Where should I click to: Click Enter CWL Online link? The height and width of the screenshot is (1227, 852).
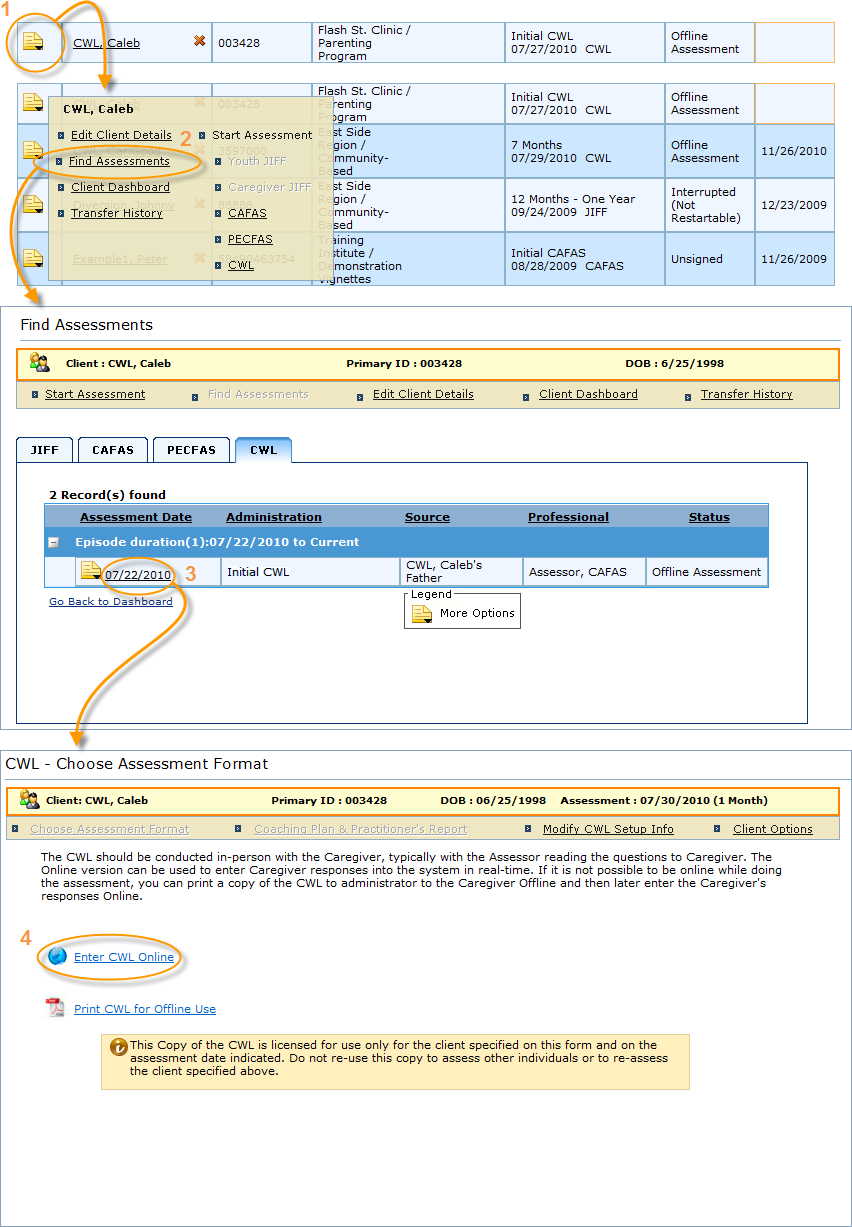coord(124,957)
